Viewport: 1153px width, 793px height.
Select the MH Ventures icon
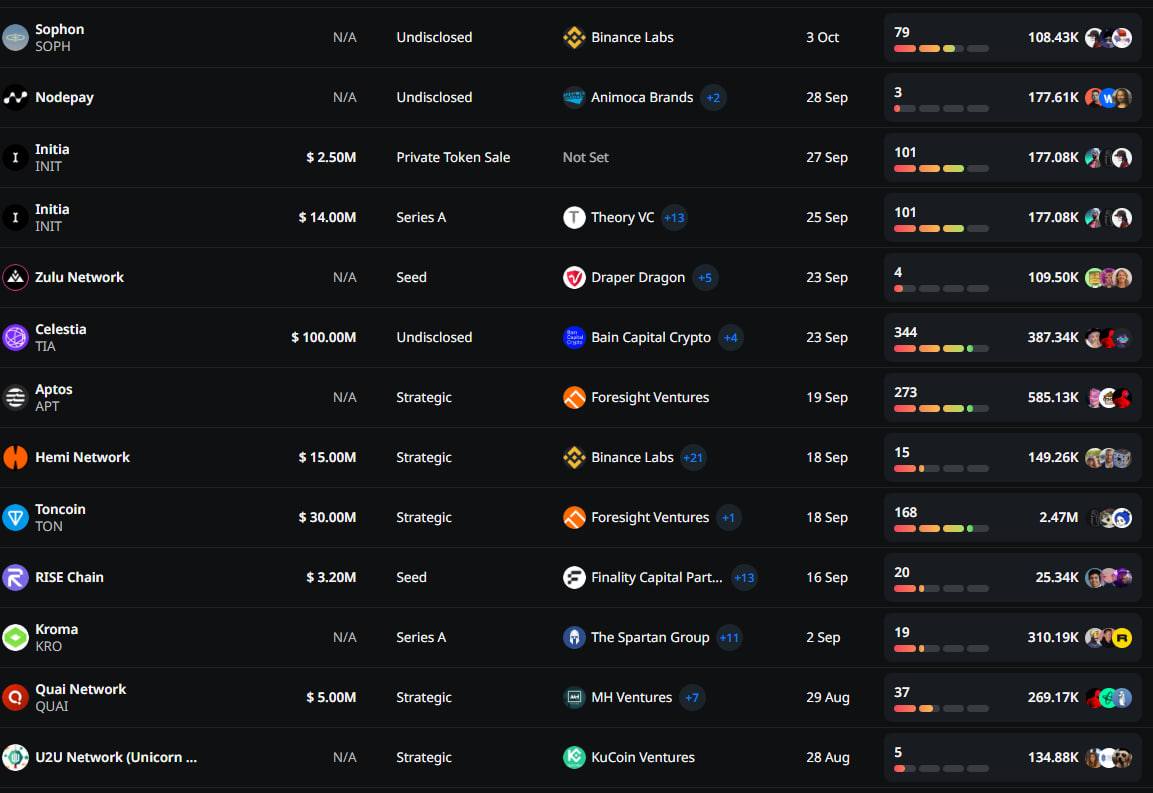[x=574, y=697]
